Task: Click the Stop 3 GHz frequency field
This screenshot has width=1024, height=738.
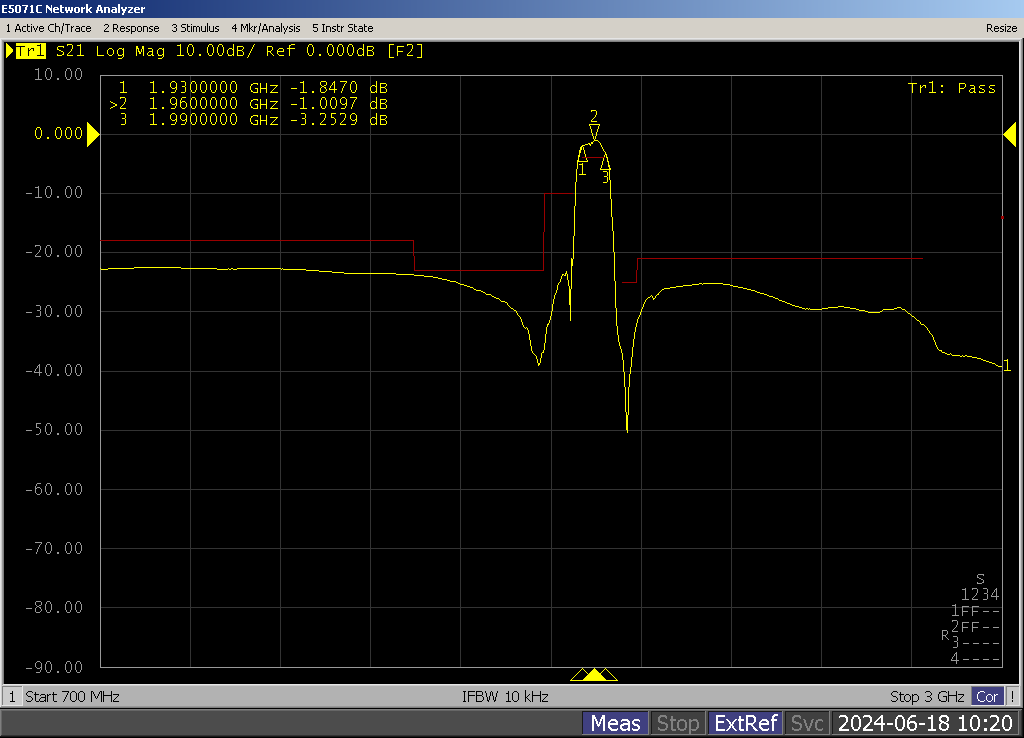Action: 927,697
